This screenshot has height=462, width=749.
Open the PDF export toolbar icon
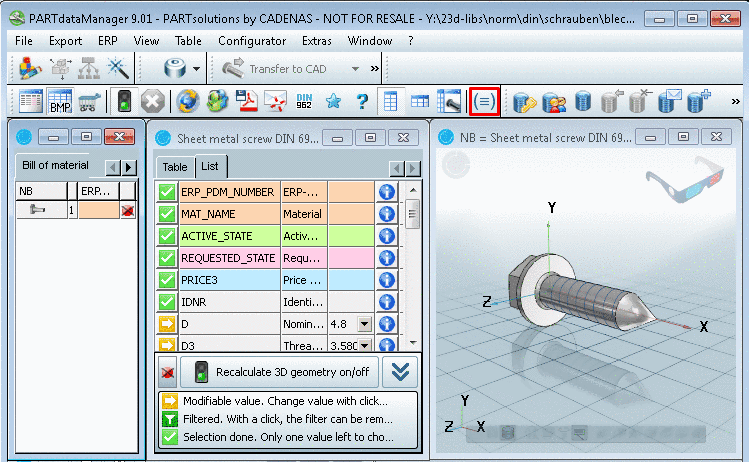tap(246, 101)
